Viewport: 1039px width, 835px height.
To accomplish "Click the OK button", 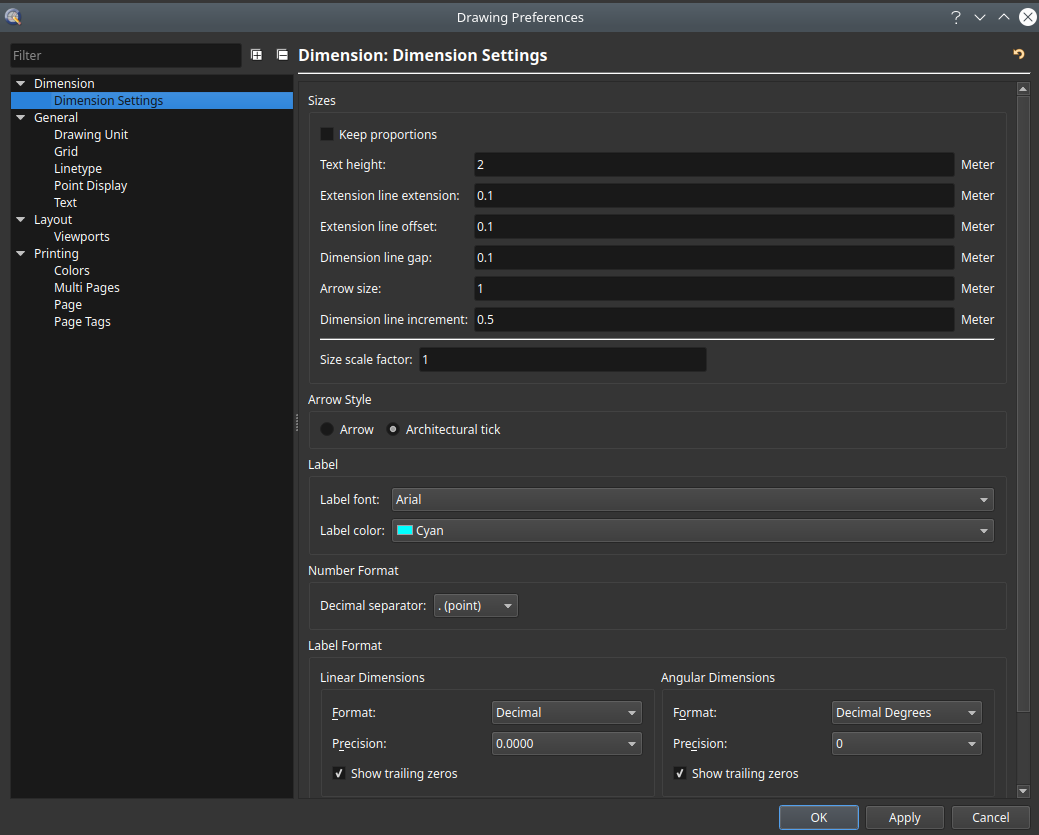I will pyautogui.click(x=819, y=818).
